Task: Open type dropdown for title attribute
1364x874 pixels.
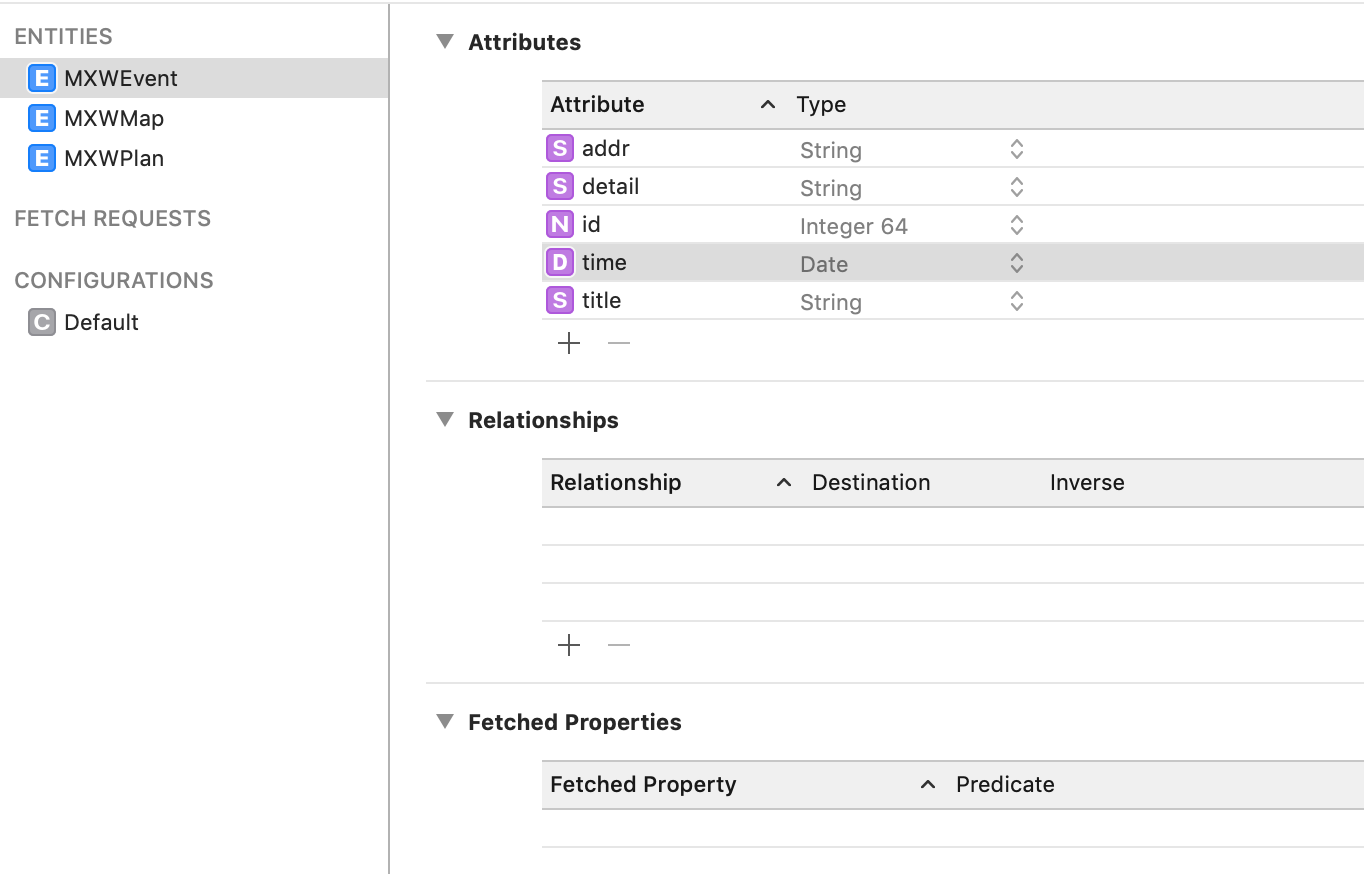Action: (1016, 301)
